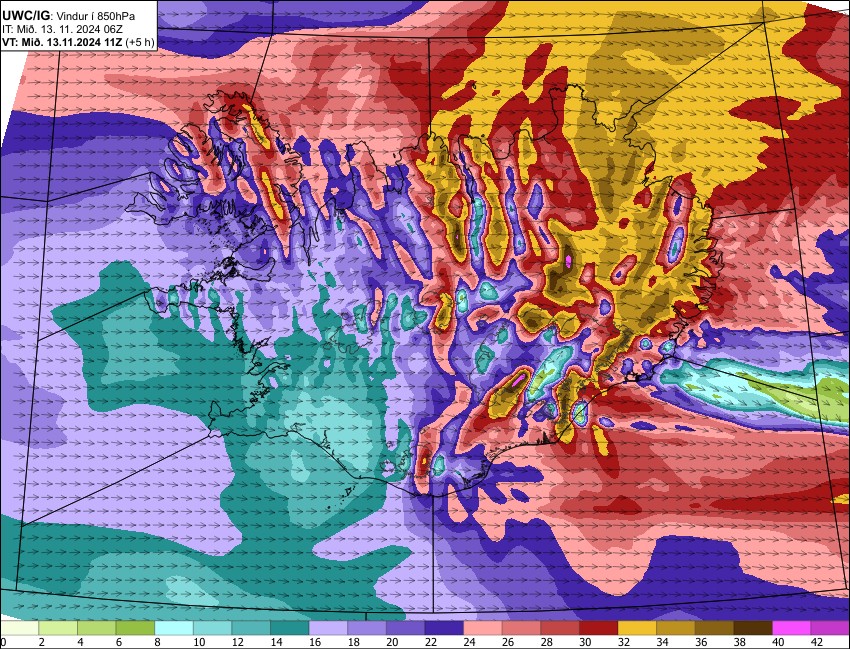Viewport: 850px width, 649px height.
Task: Select the dark red legend swatch between 30 and 32
Action: click(598, 628)
